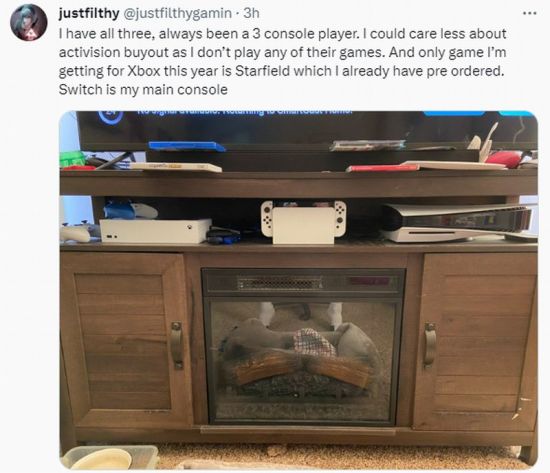Click the plaid fabric reflected in the fireplace glass
Viewport: 550px width, 473px height.
pyautogui.click(x=314, y=342)
